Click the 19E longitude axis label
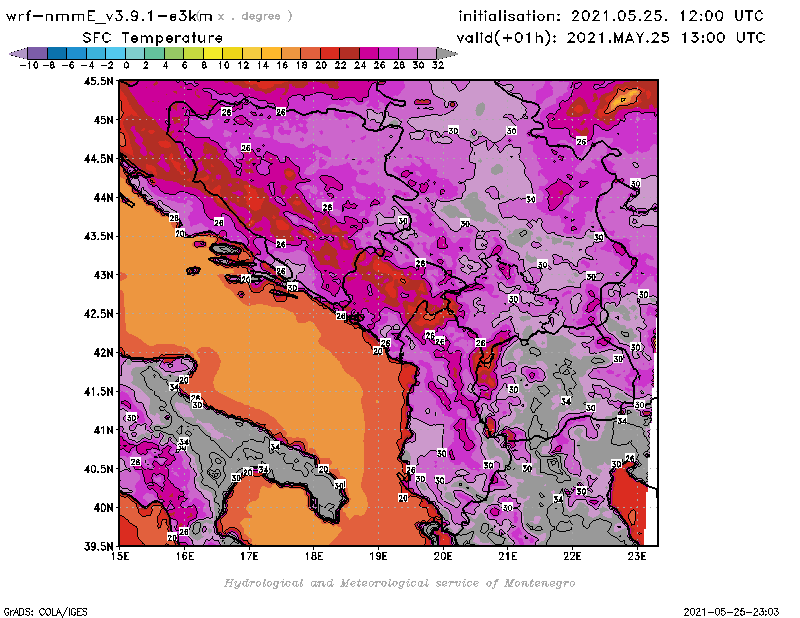Viewport: 800px width, 618px height. [378, 556]
